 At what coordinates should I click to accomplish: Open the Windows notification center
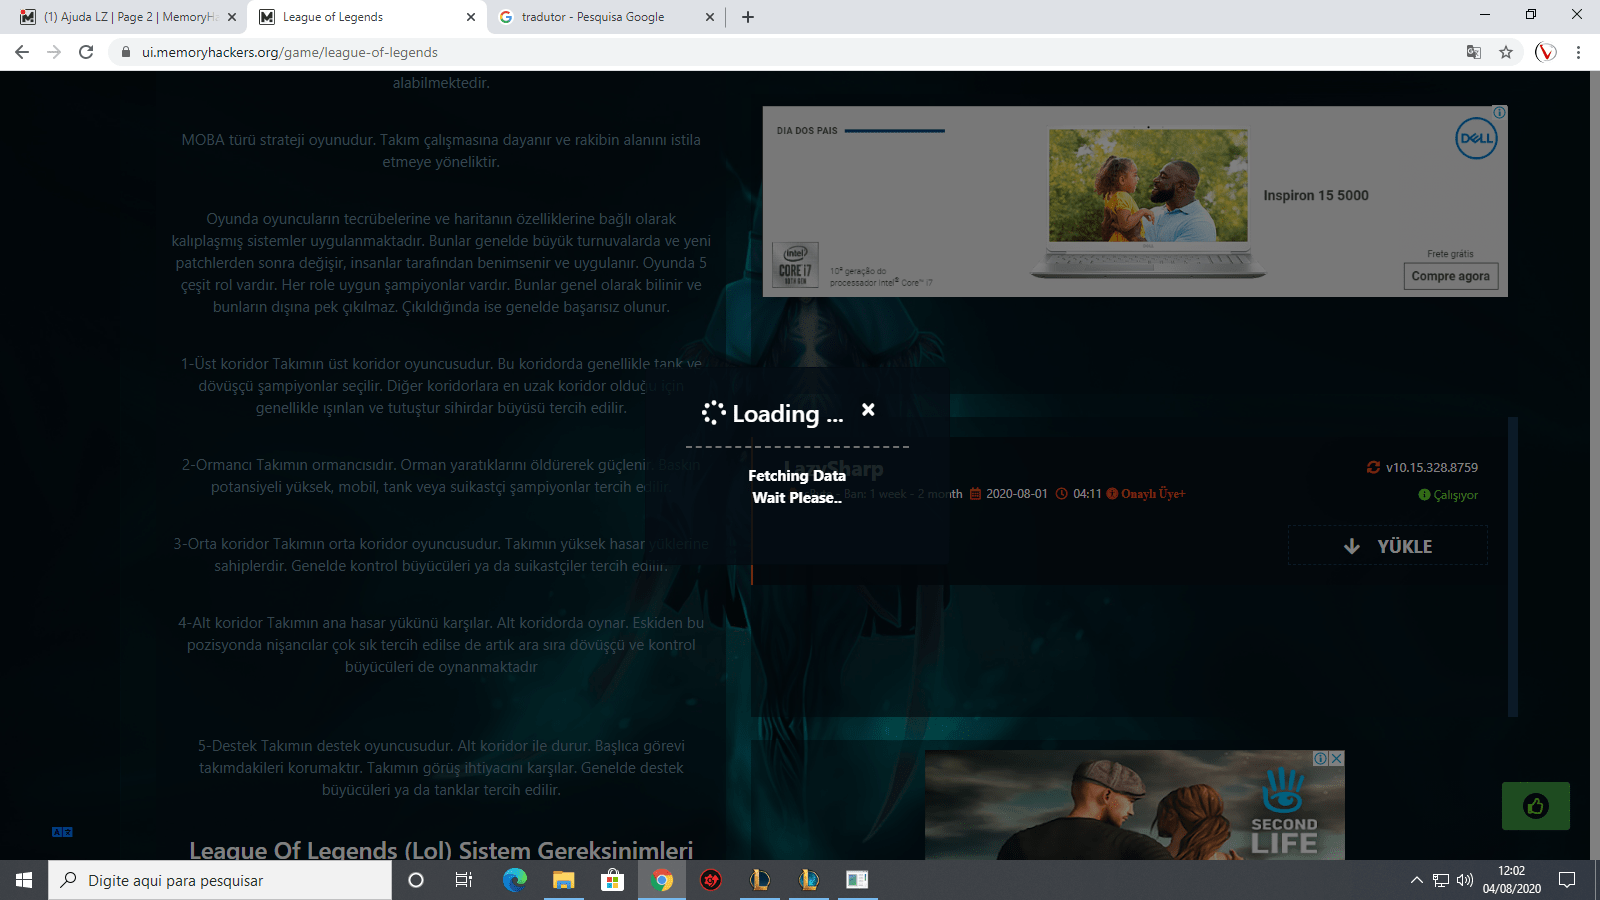click(1567, 880)
